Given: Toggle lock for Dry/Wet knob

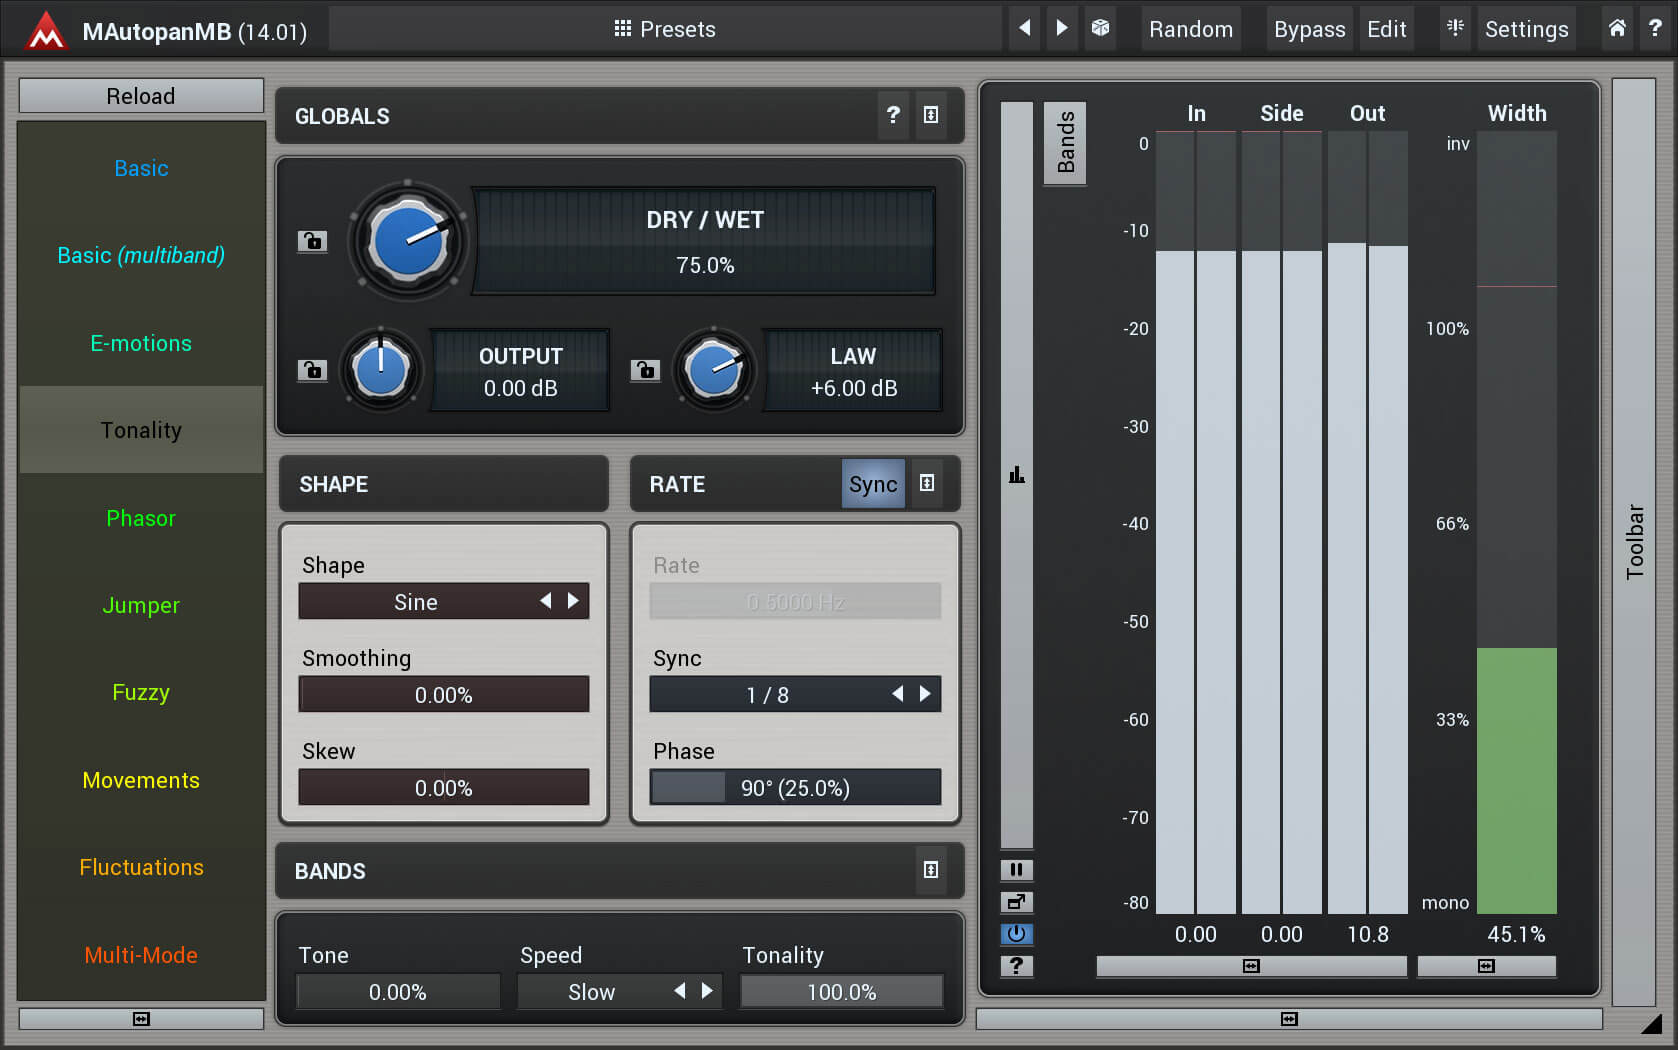Looking at the screenshot, I should (312, 241).
